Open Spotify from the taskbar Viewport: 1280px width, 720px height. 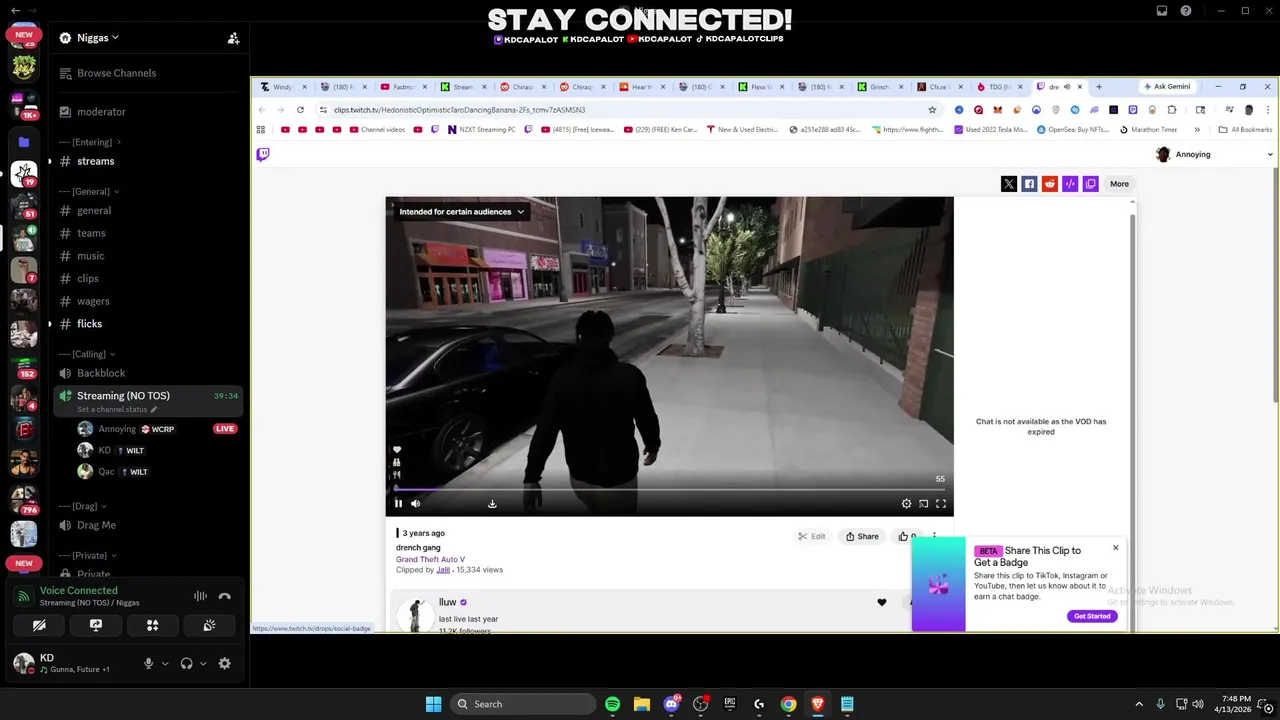[x=612, y=704]
